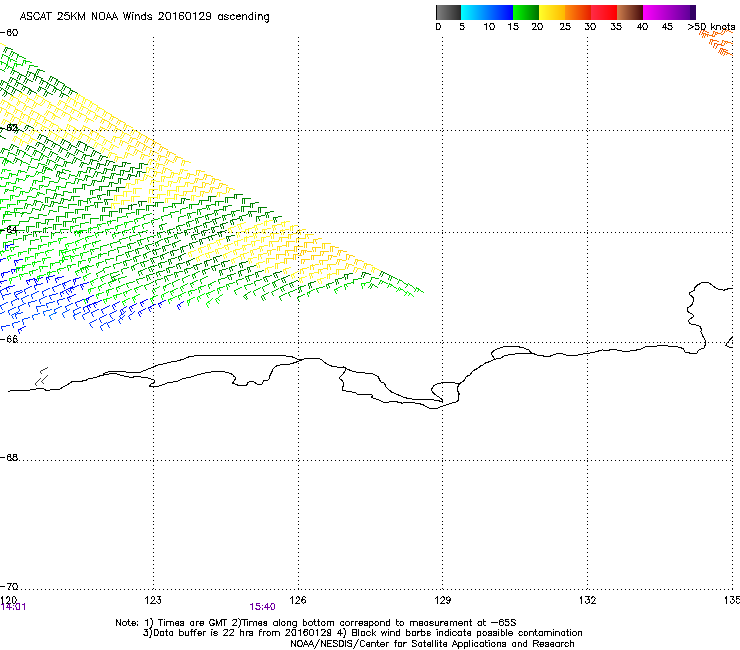This screenshot has width=740, height=650.
Task: Click the latitude label '-60'
Action: pos(9,33)
